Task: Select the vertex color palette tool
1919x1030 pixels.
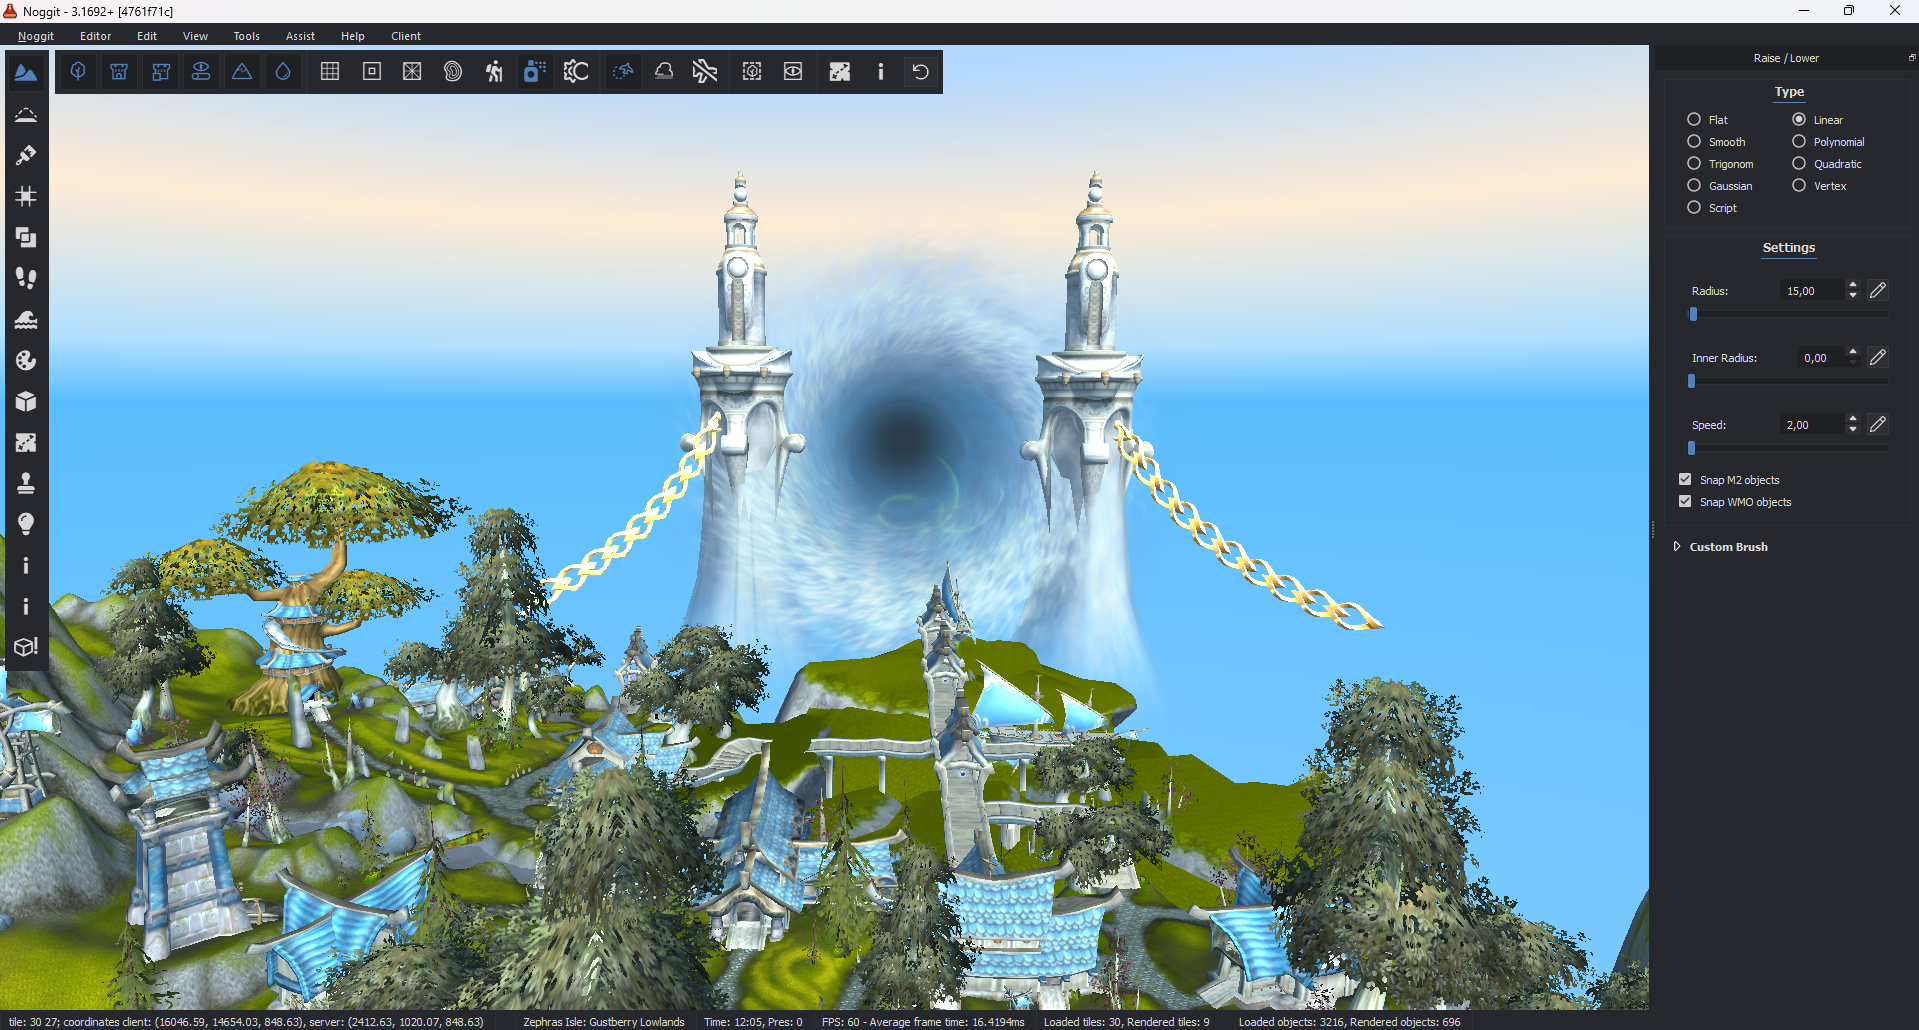Action: 26,361
